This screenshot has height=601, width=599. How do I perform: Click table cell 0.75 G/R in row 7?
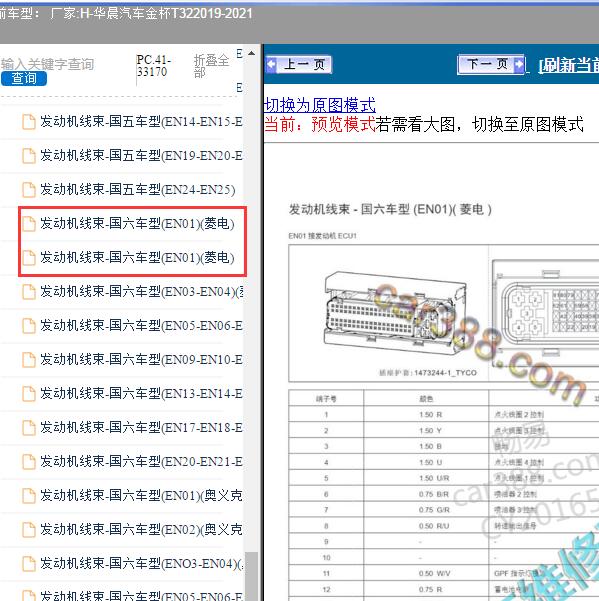[x=434, y=510]
